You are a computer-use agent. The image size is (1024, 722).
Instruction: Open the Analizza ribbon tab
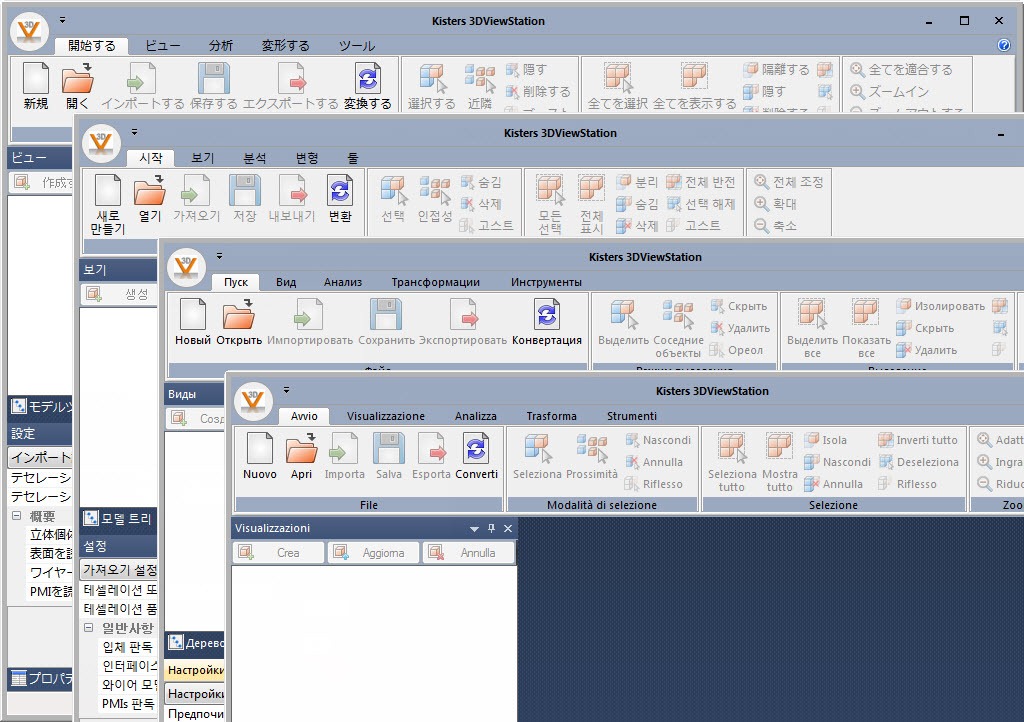coord(475,416)
